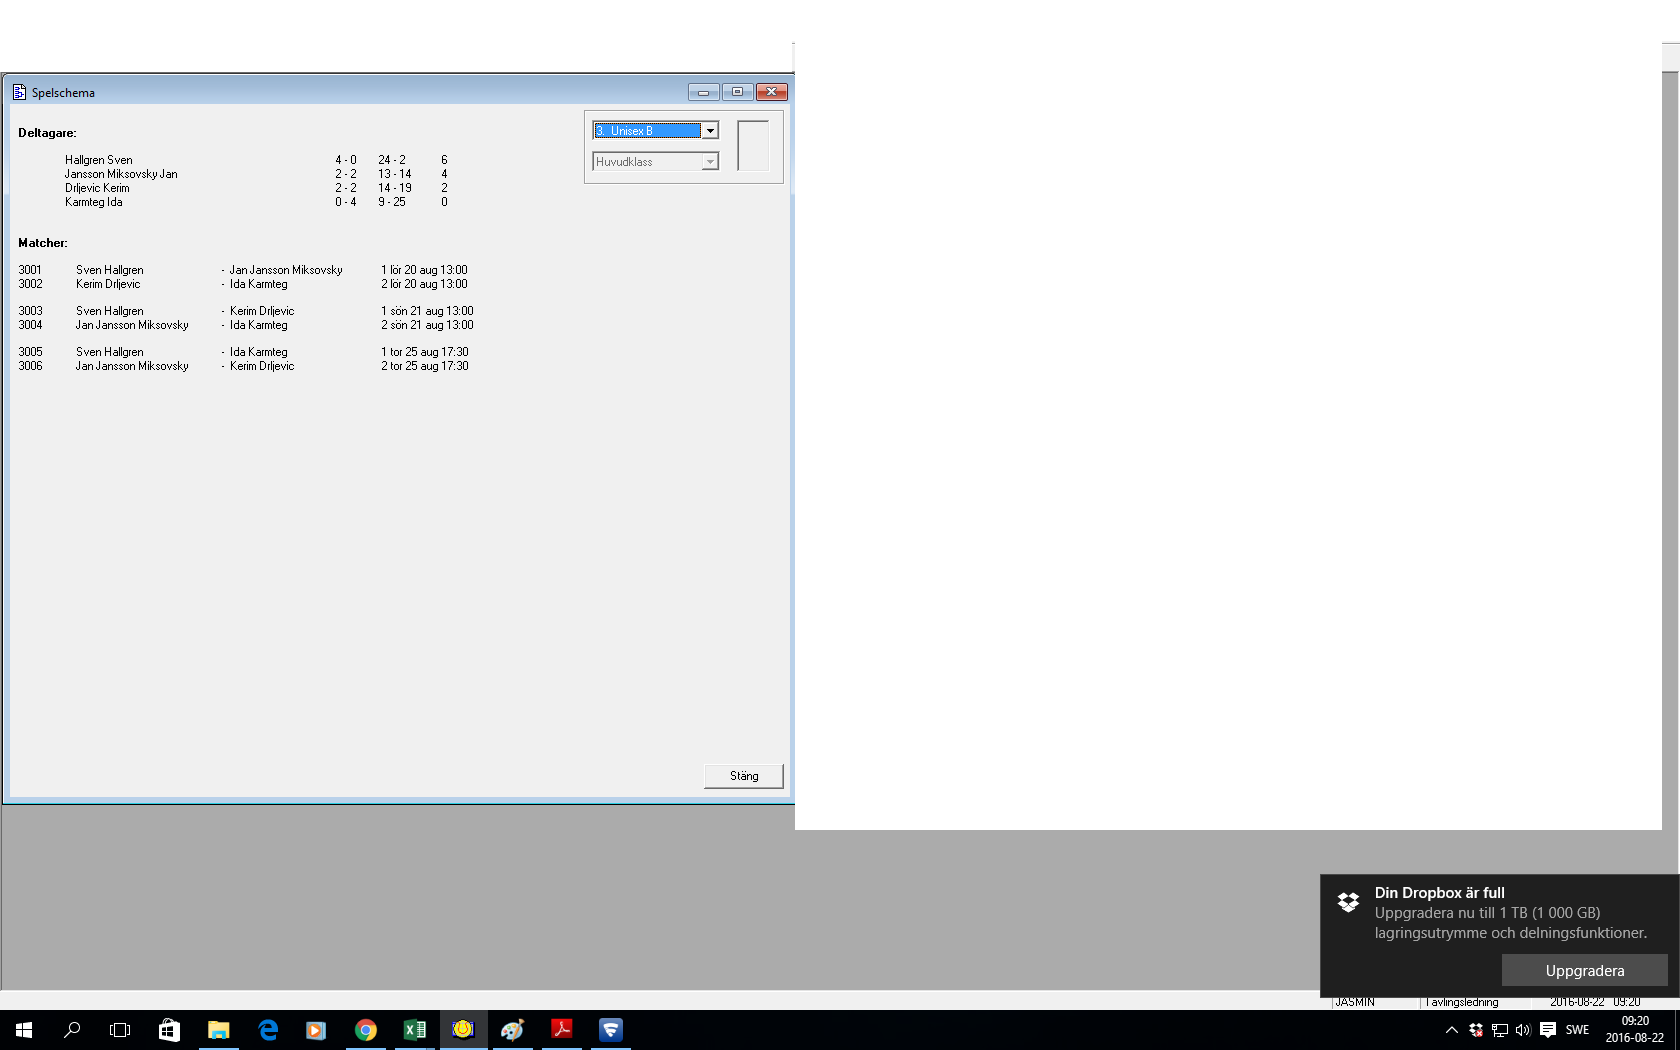This screenshot has width=1680, height=1050.
Task: Open the volume control in system tray
Action: coord(1523,1030)
